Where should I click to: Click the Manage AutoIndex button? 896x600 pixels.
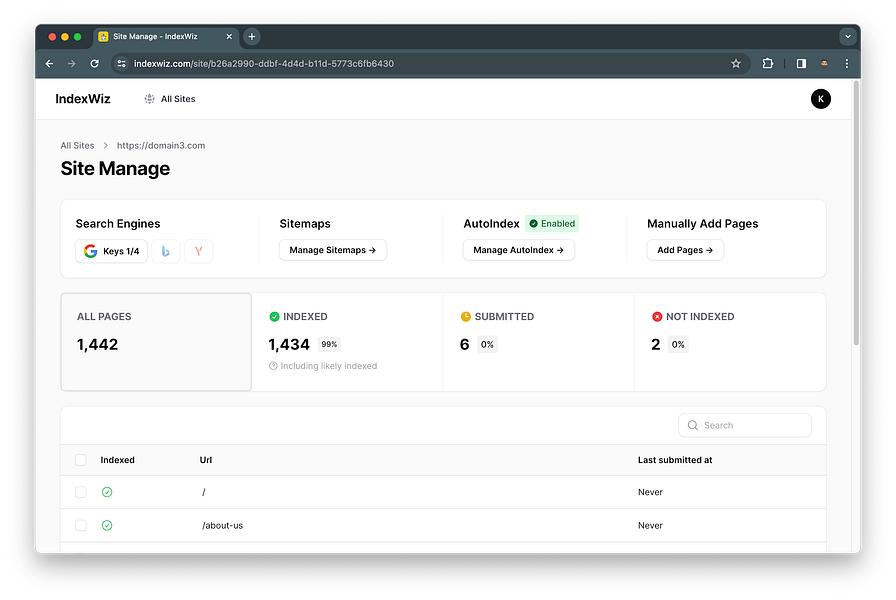(518, 250)
